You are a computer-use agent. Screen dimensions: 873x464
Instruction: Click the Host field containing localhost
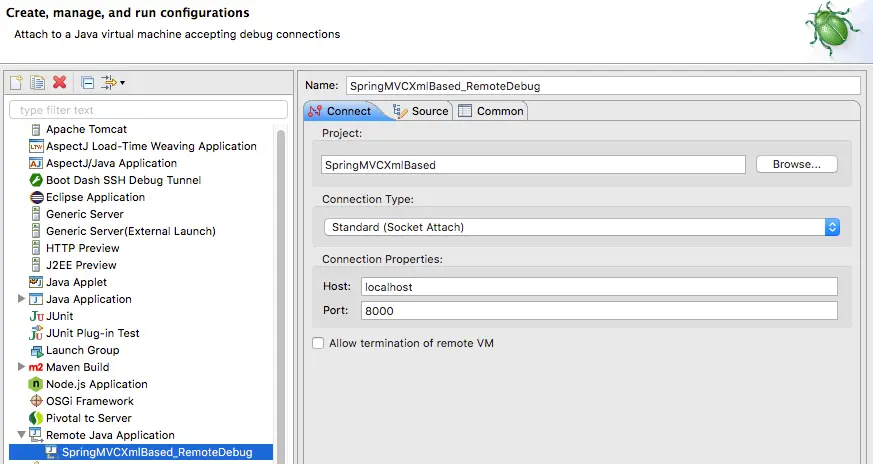click(x=599, y=287)
